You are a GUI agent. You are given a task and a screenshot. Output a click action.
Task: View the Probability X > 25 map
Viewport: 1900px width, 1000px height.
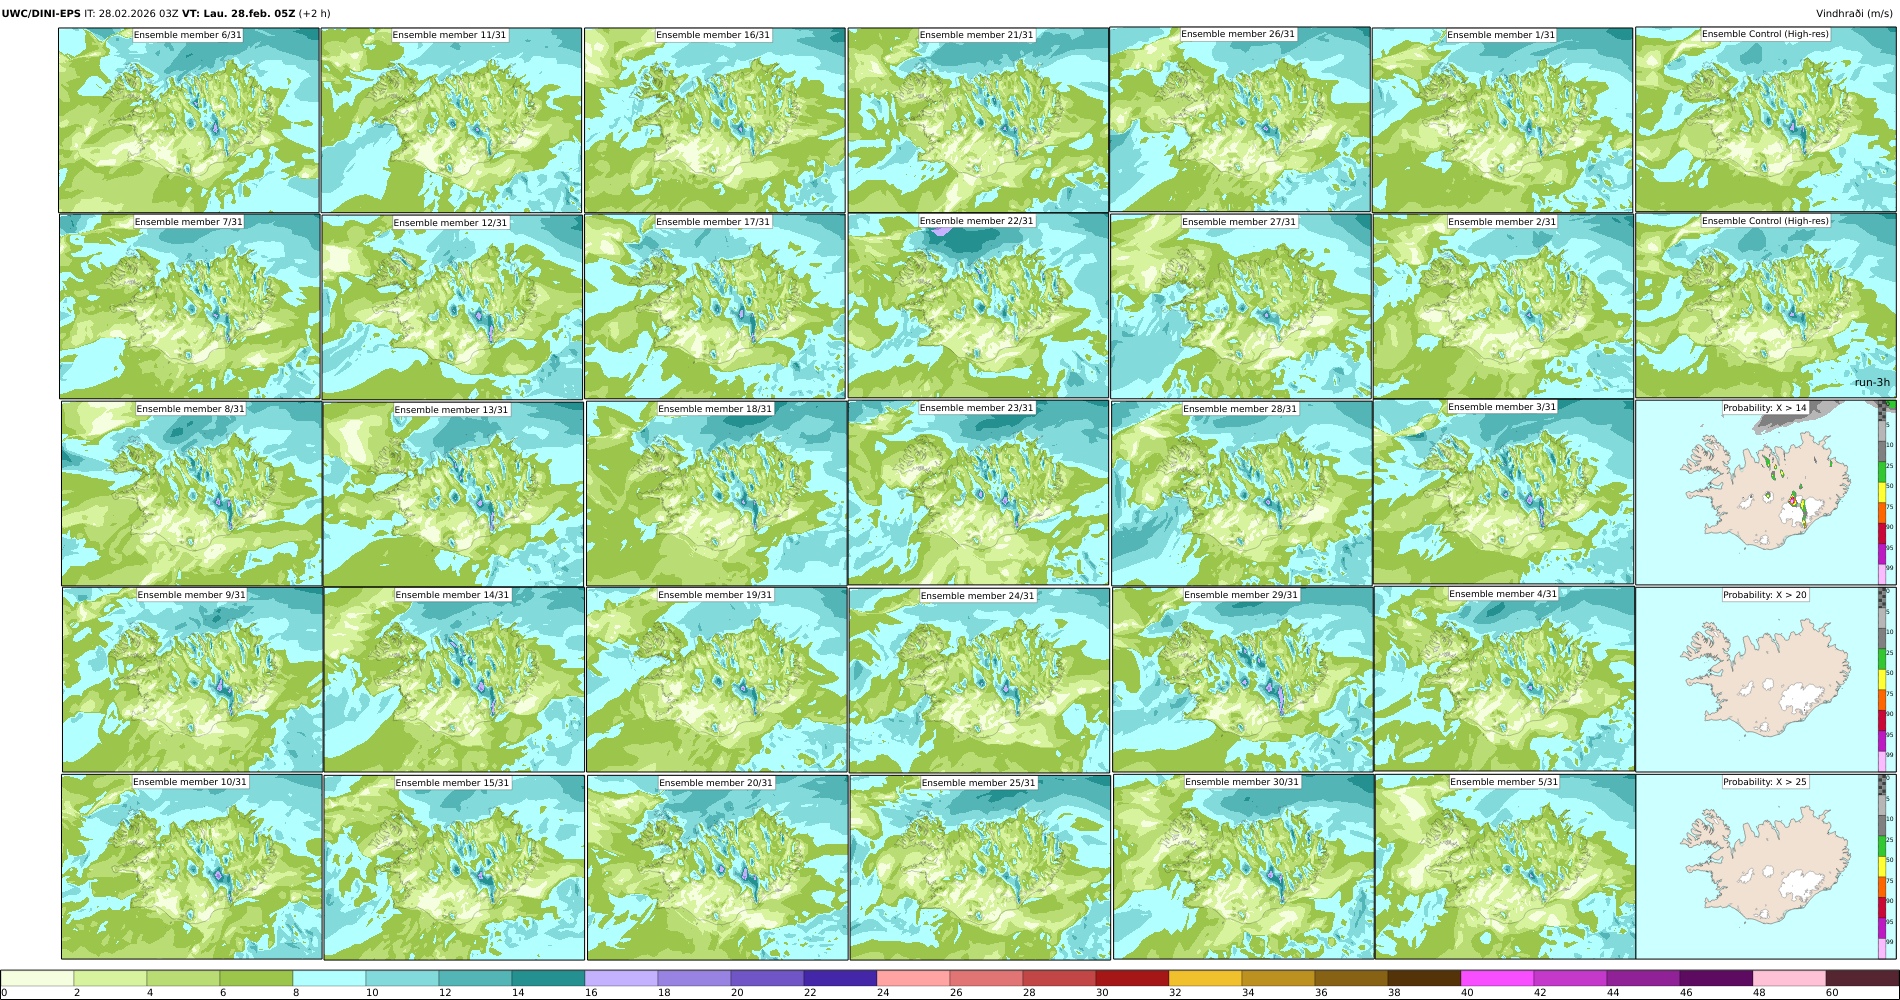[x=1766, y=867]
